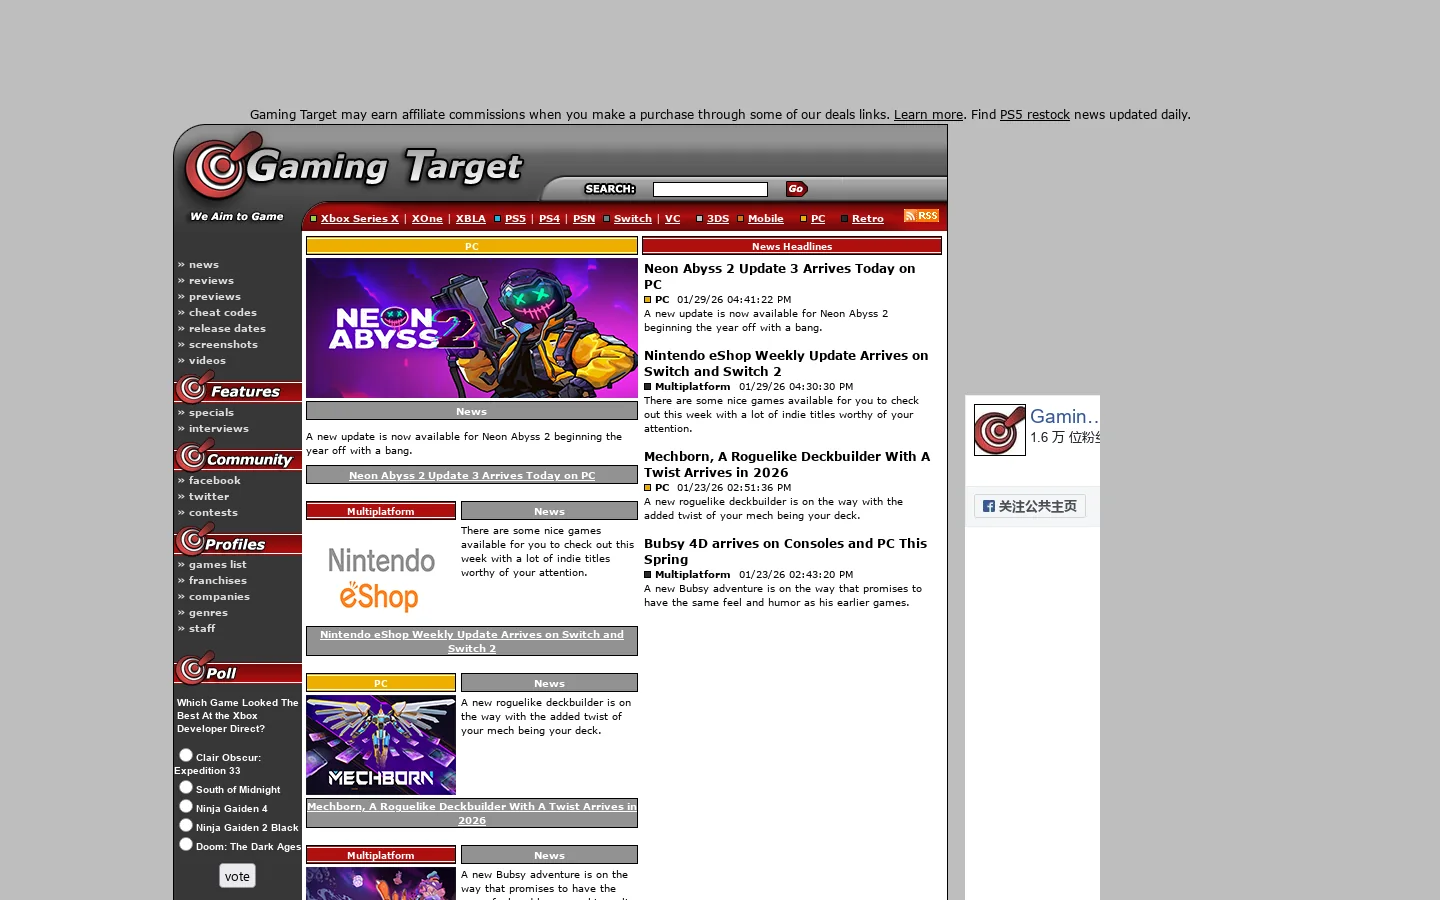This screenshot has height=900, width=1440.
Task: Open the Switch platform tab
Action: pyautogui.click(x=633, y=218)
